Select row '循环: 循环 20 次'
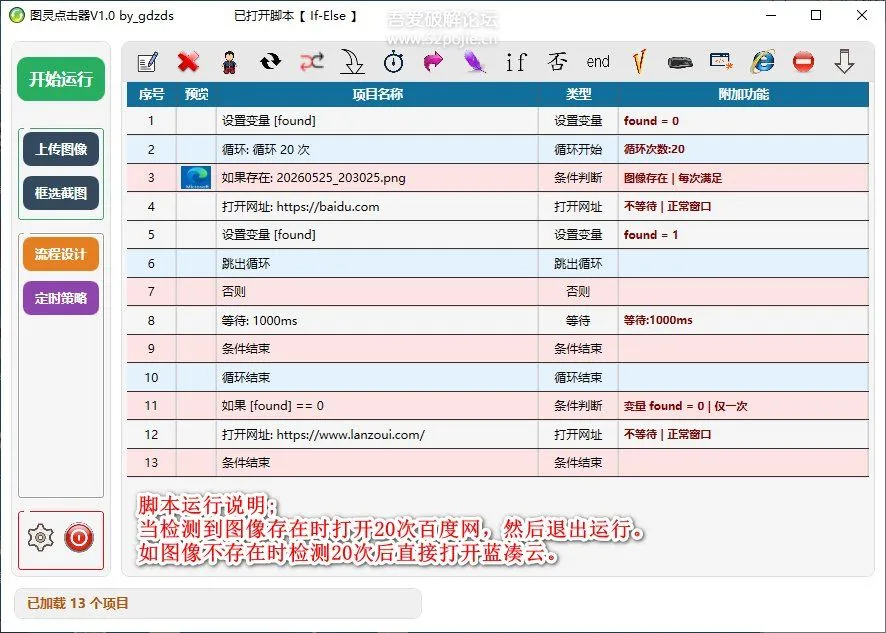The height and width of the screenshot is (633, 886). pos(497,149)
